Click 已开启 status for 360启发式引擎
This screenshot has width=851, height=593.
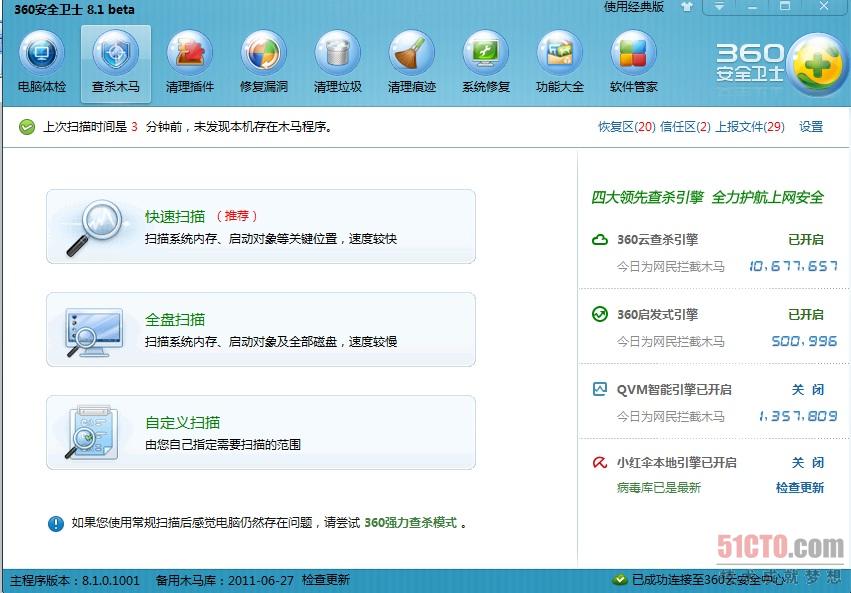click(806, 315)
